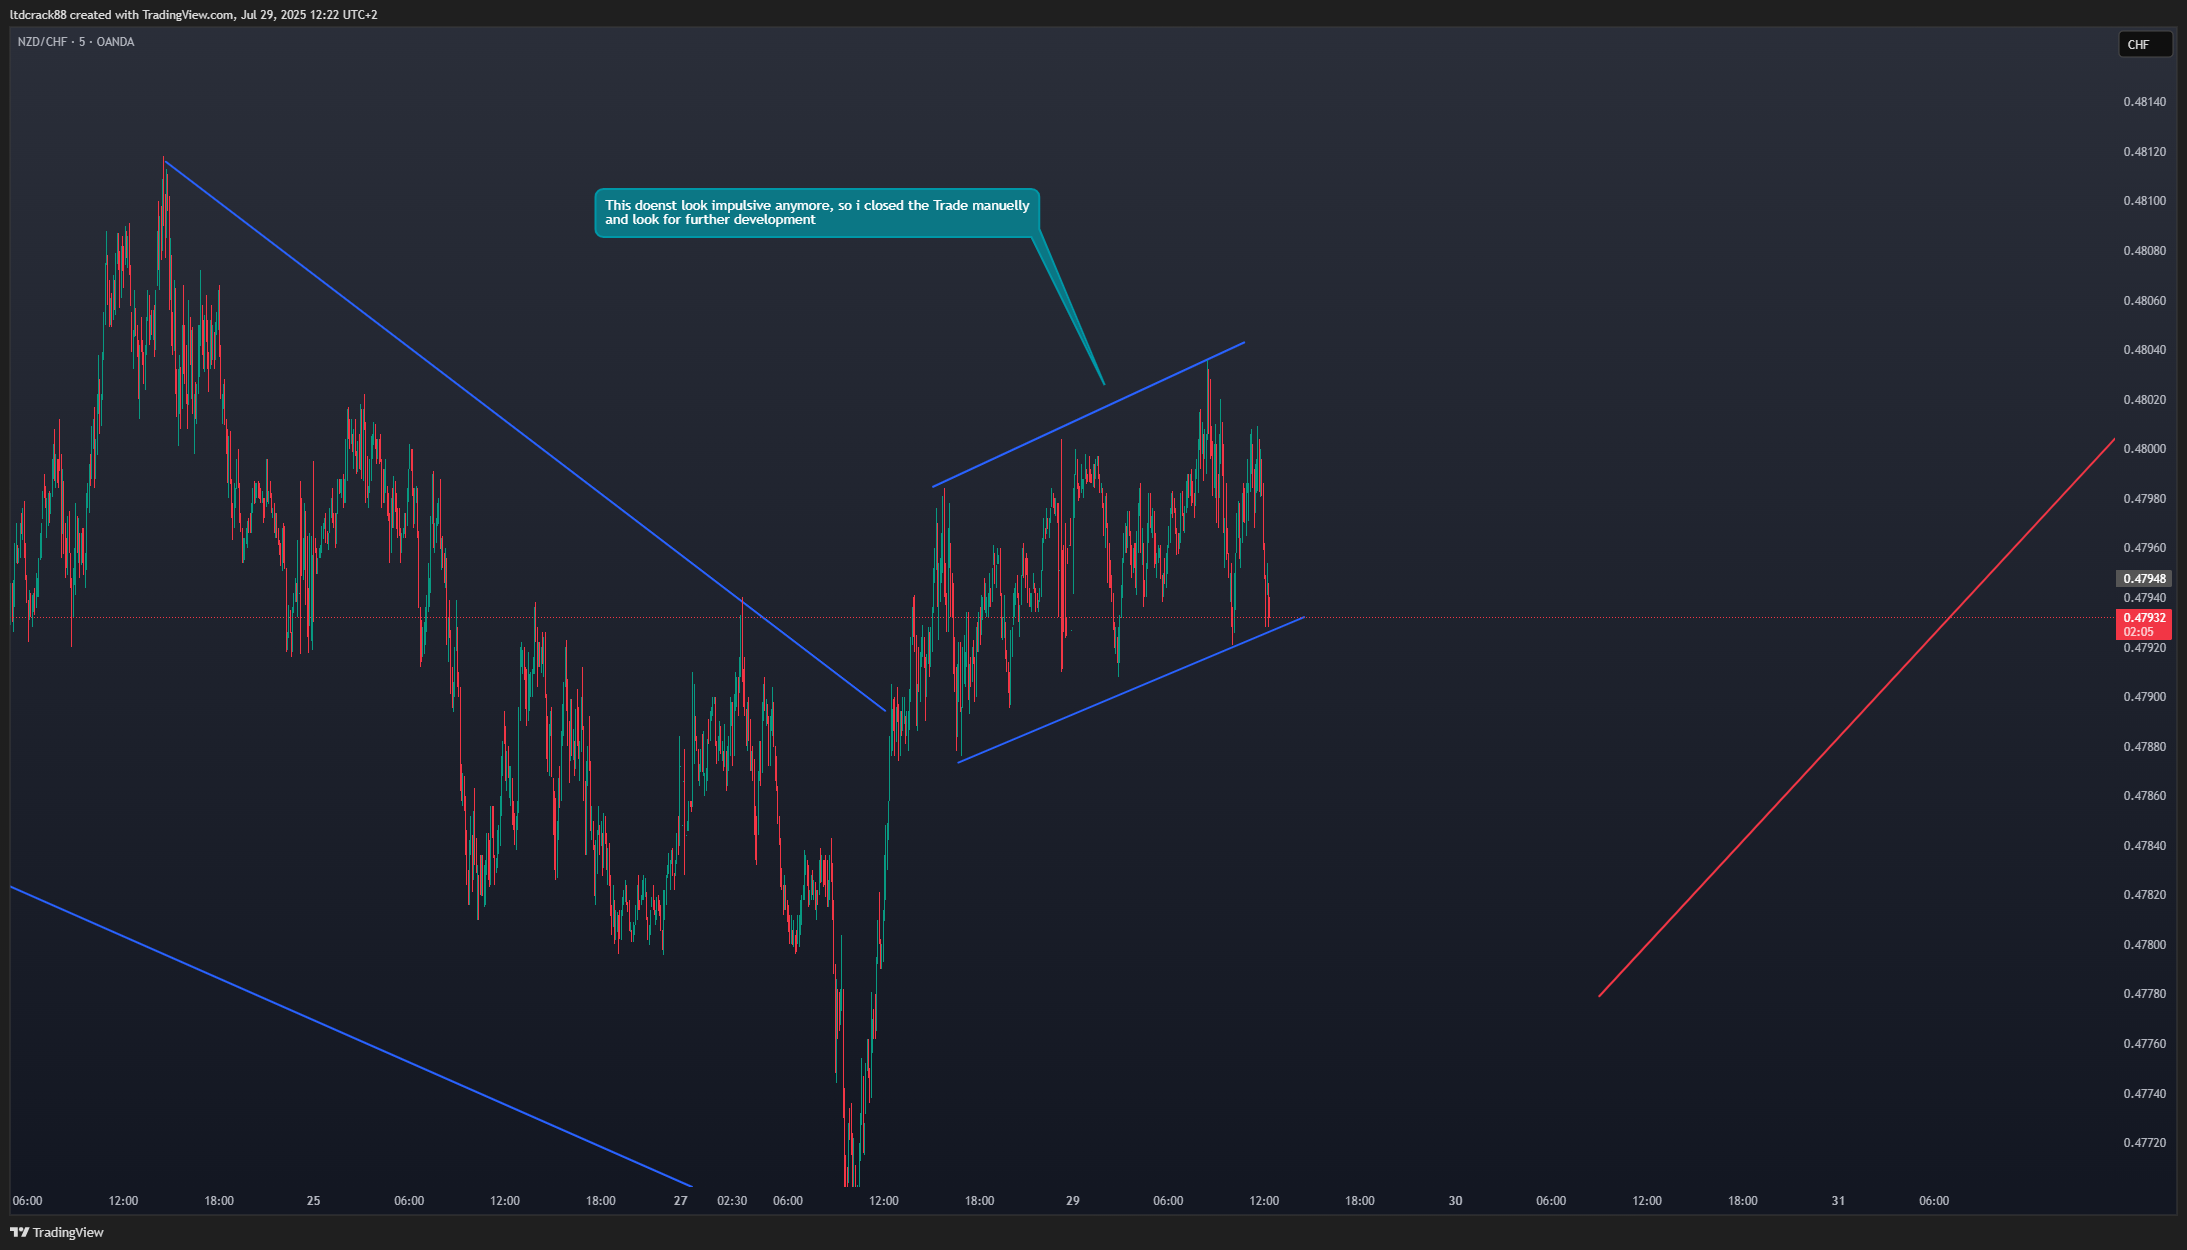Click the 0.47720 price axis label
This screenshot has height=1250, width=2187.
[x=2144, y=1143]
